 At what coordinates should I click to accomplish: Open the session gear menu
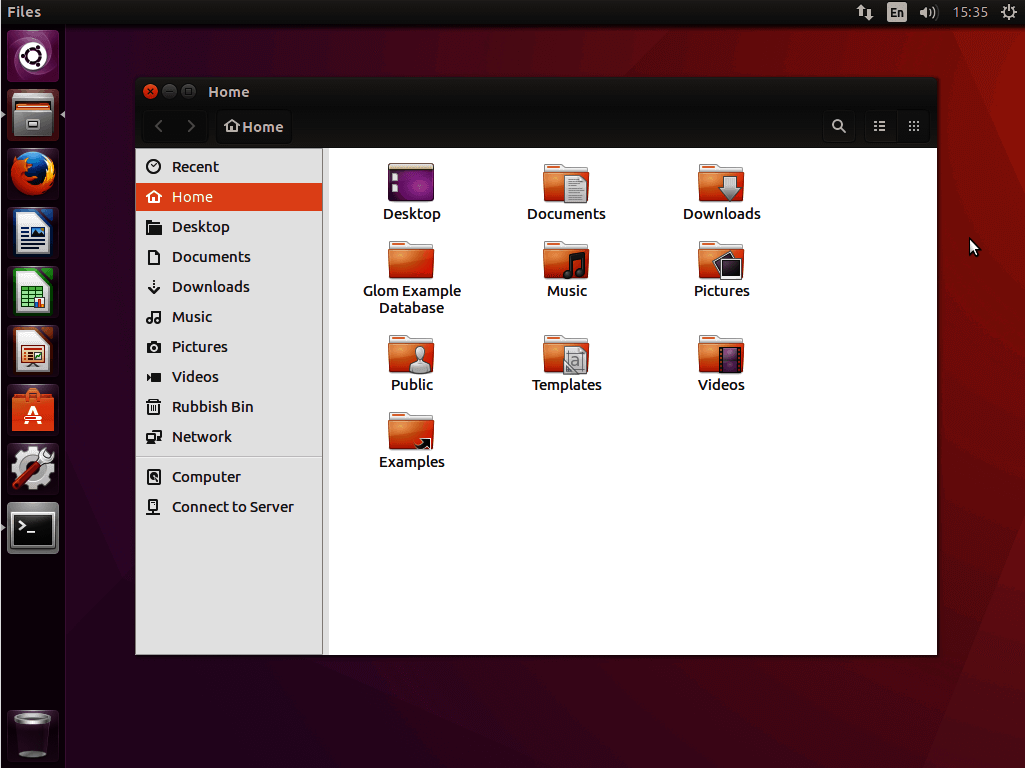(1009, 12)
